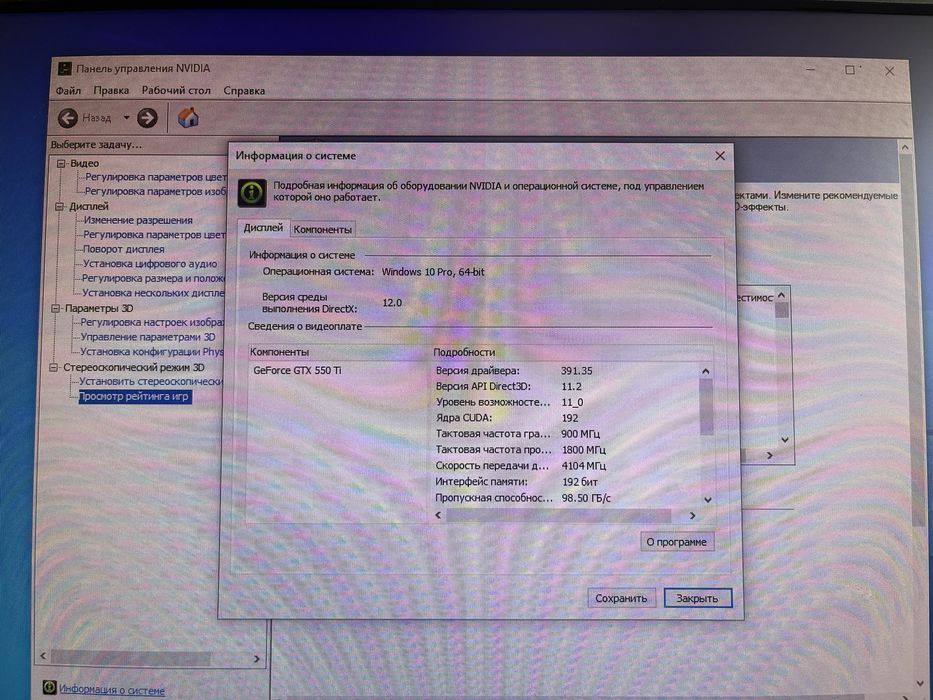Select Изменение разрешения in tree
Viewport: 933px width, 700px height.
138,220
